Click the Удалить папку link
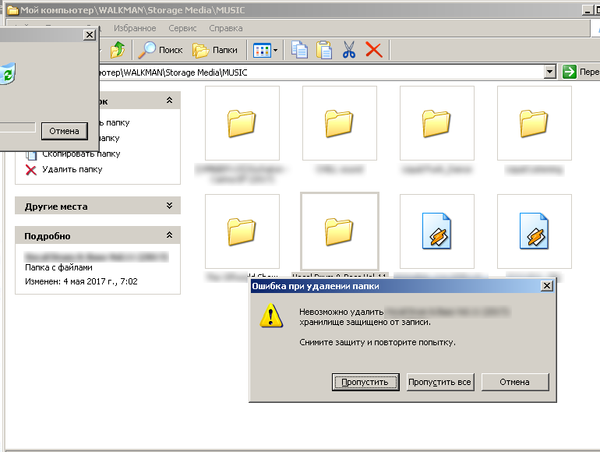 coord(71,170)
